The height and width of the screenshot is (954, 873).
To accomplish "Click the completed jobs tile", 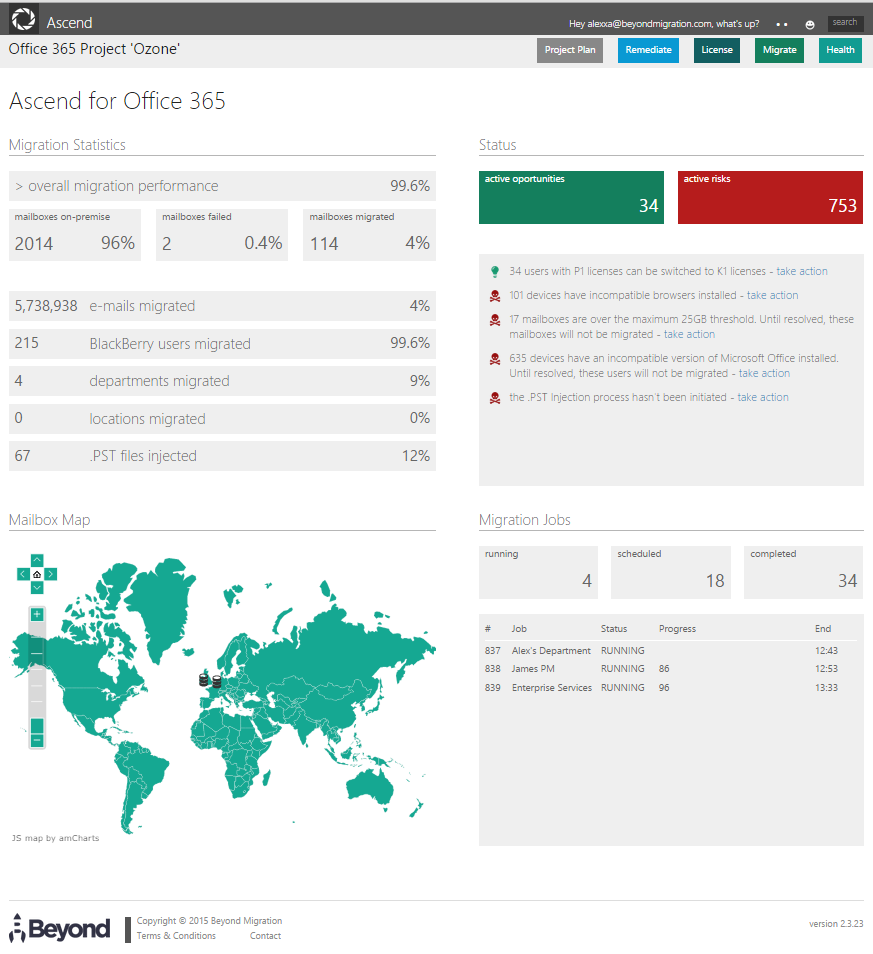I will click(804, 572).
